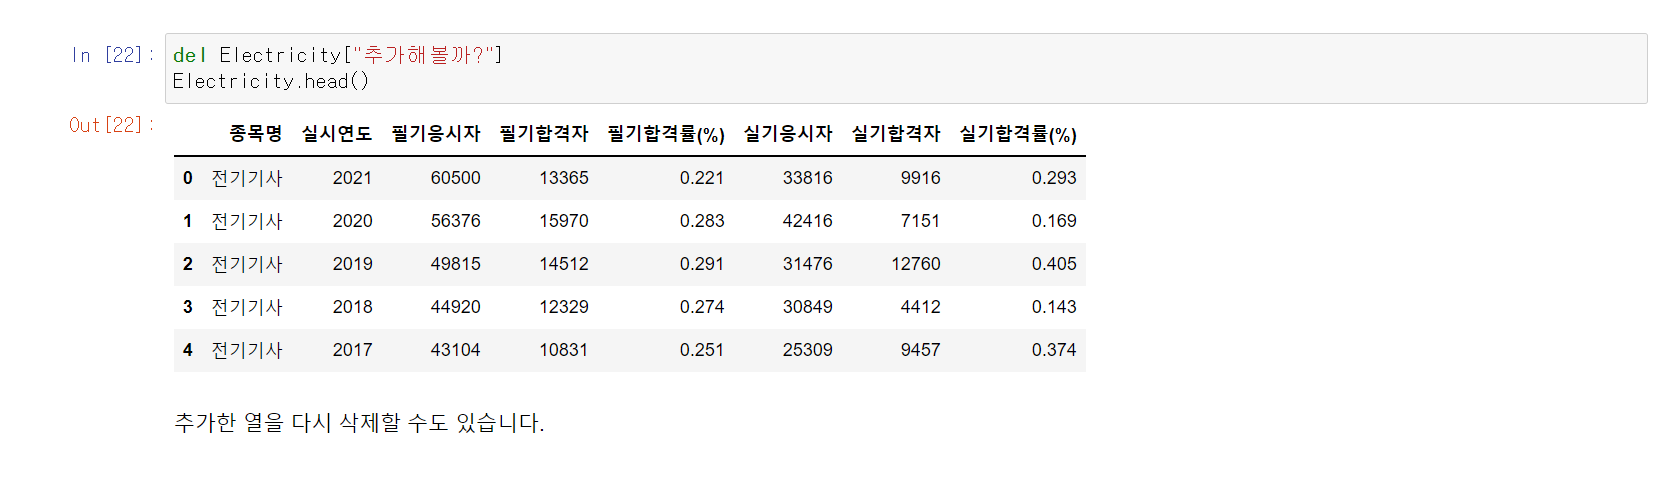Click the value 0.293
The height and width of the screenshot is (483, 1667).
(1054, 178)
